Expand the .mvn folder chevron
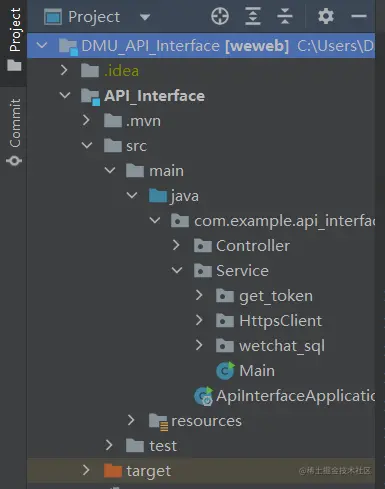The width and height of the screenshot is (385, 489). pyautogui.click(x=86, y=120)
